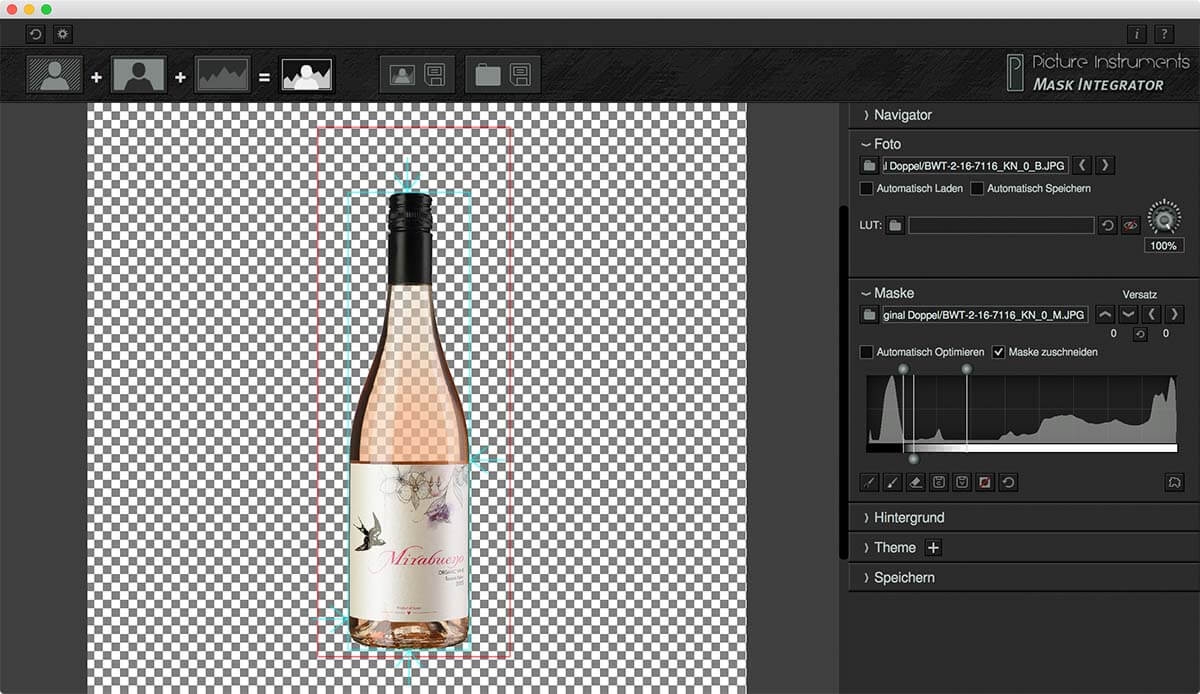
Task: Click the puzzle-shaped icon beside mask tools
Action: [x=1174, y=483]
